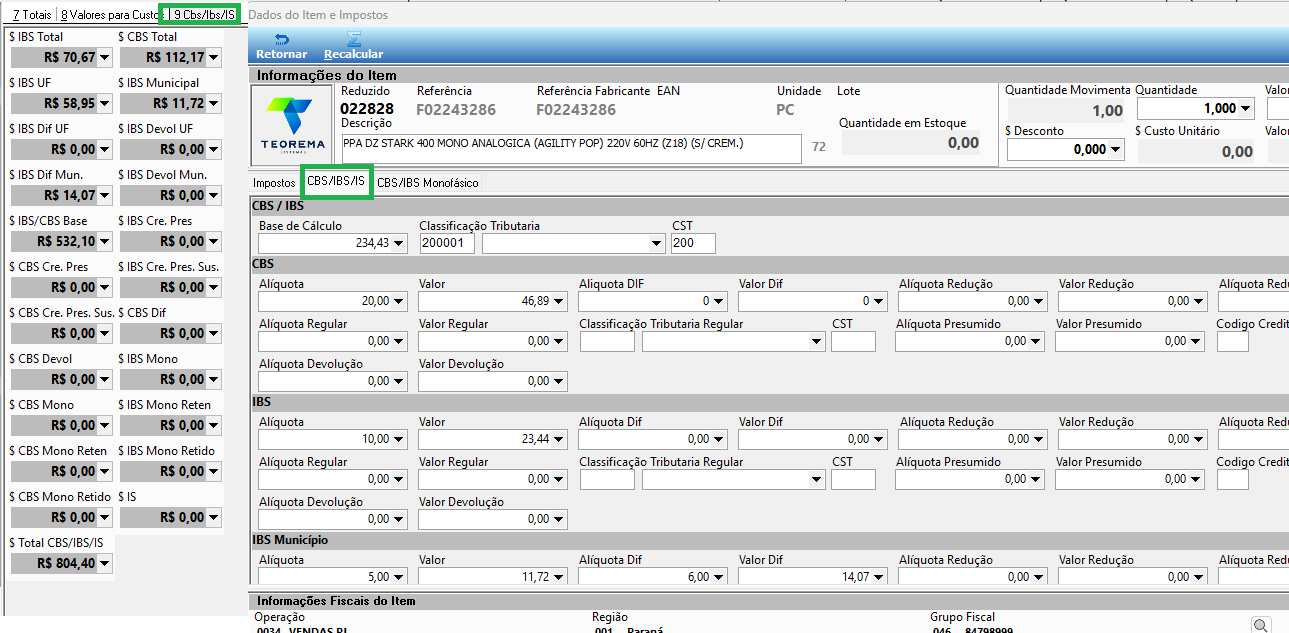Click the CBS regular CST field
Image resolution: width=1289 pixels, height=633 pixels.
point(853,341)
